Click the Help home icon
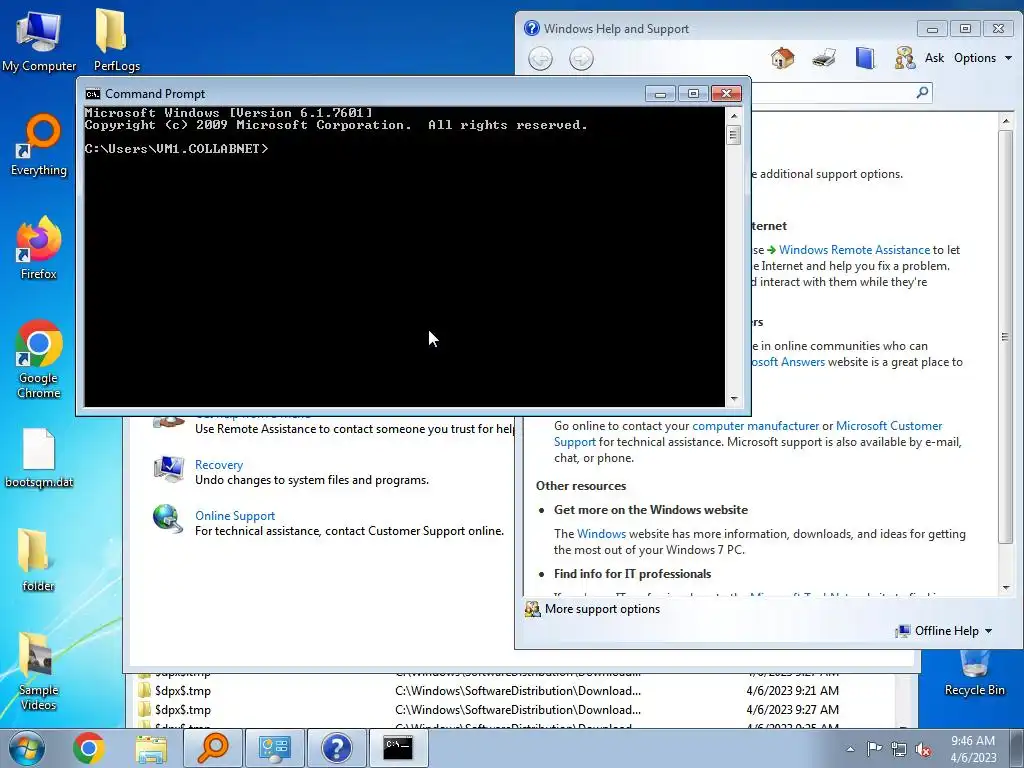This screenshot has height=768, width=1024. [x=782, y=58]
